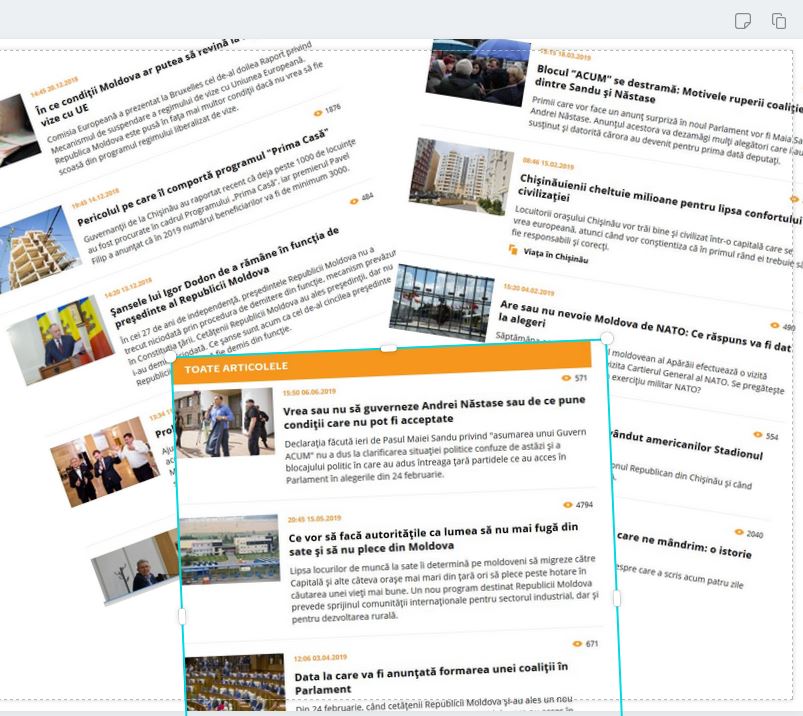803x716 pixels.
Task: Click the eye icon beside 484 views
Action: pos(354,201)
